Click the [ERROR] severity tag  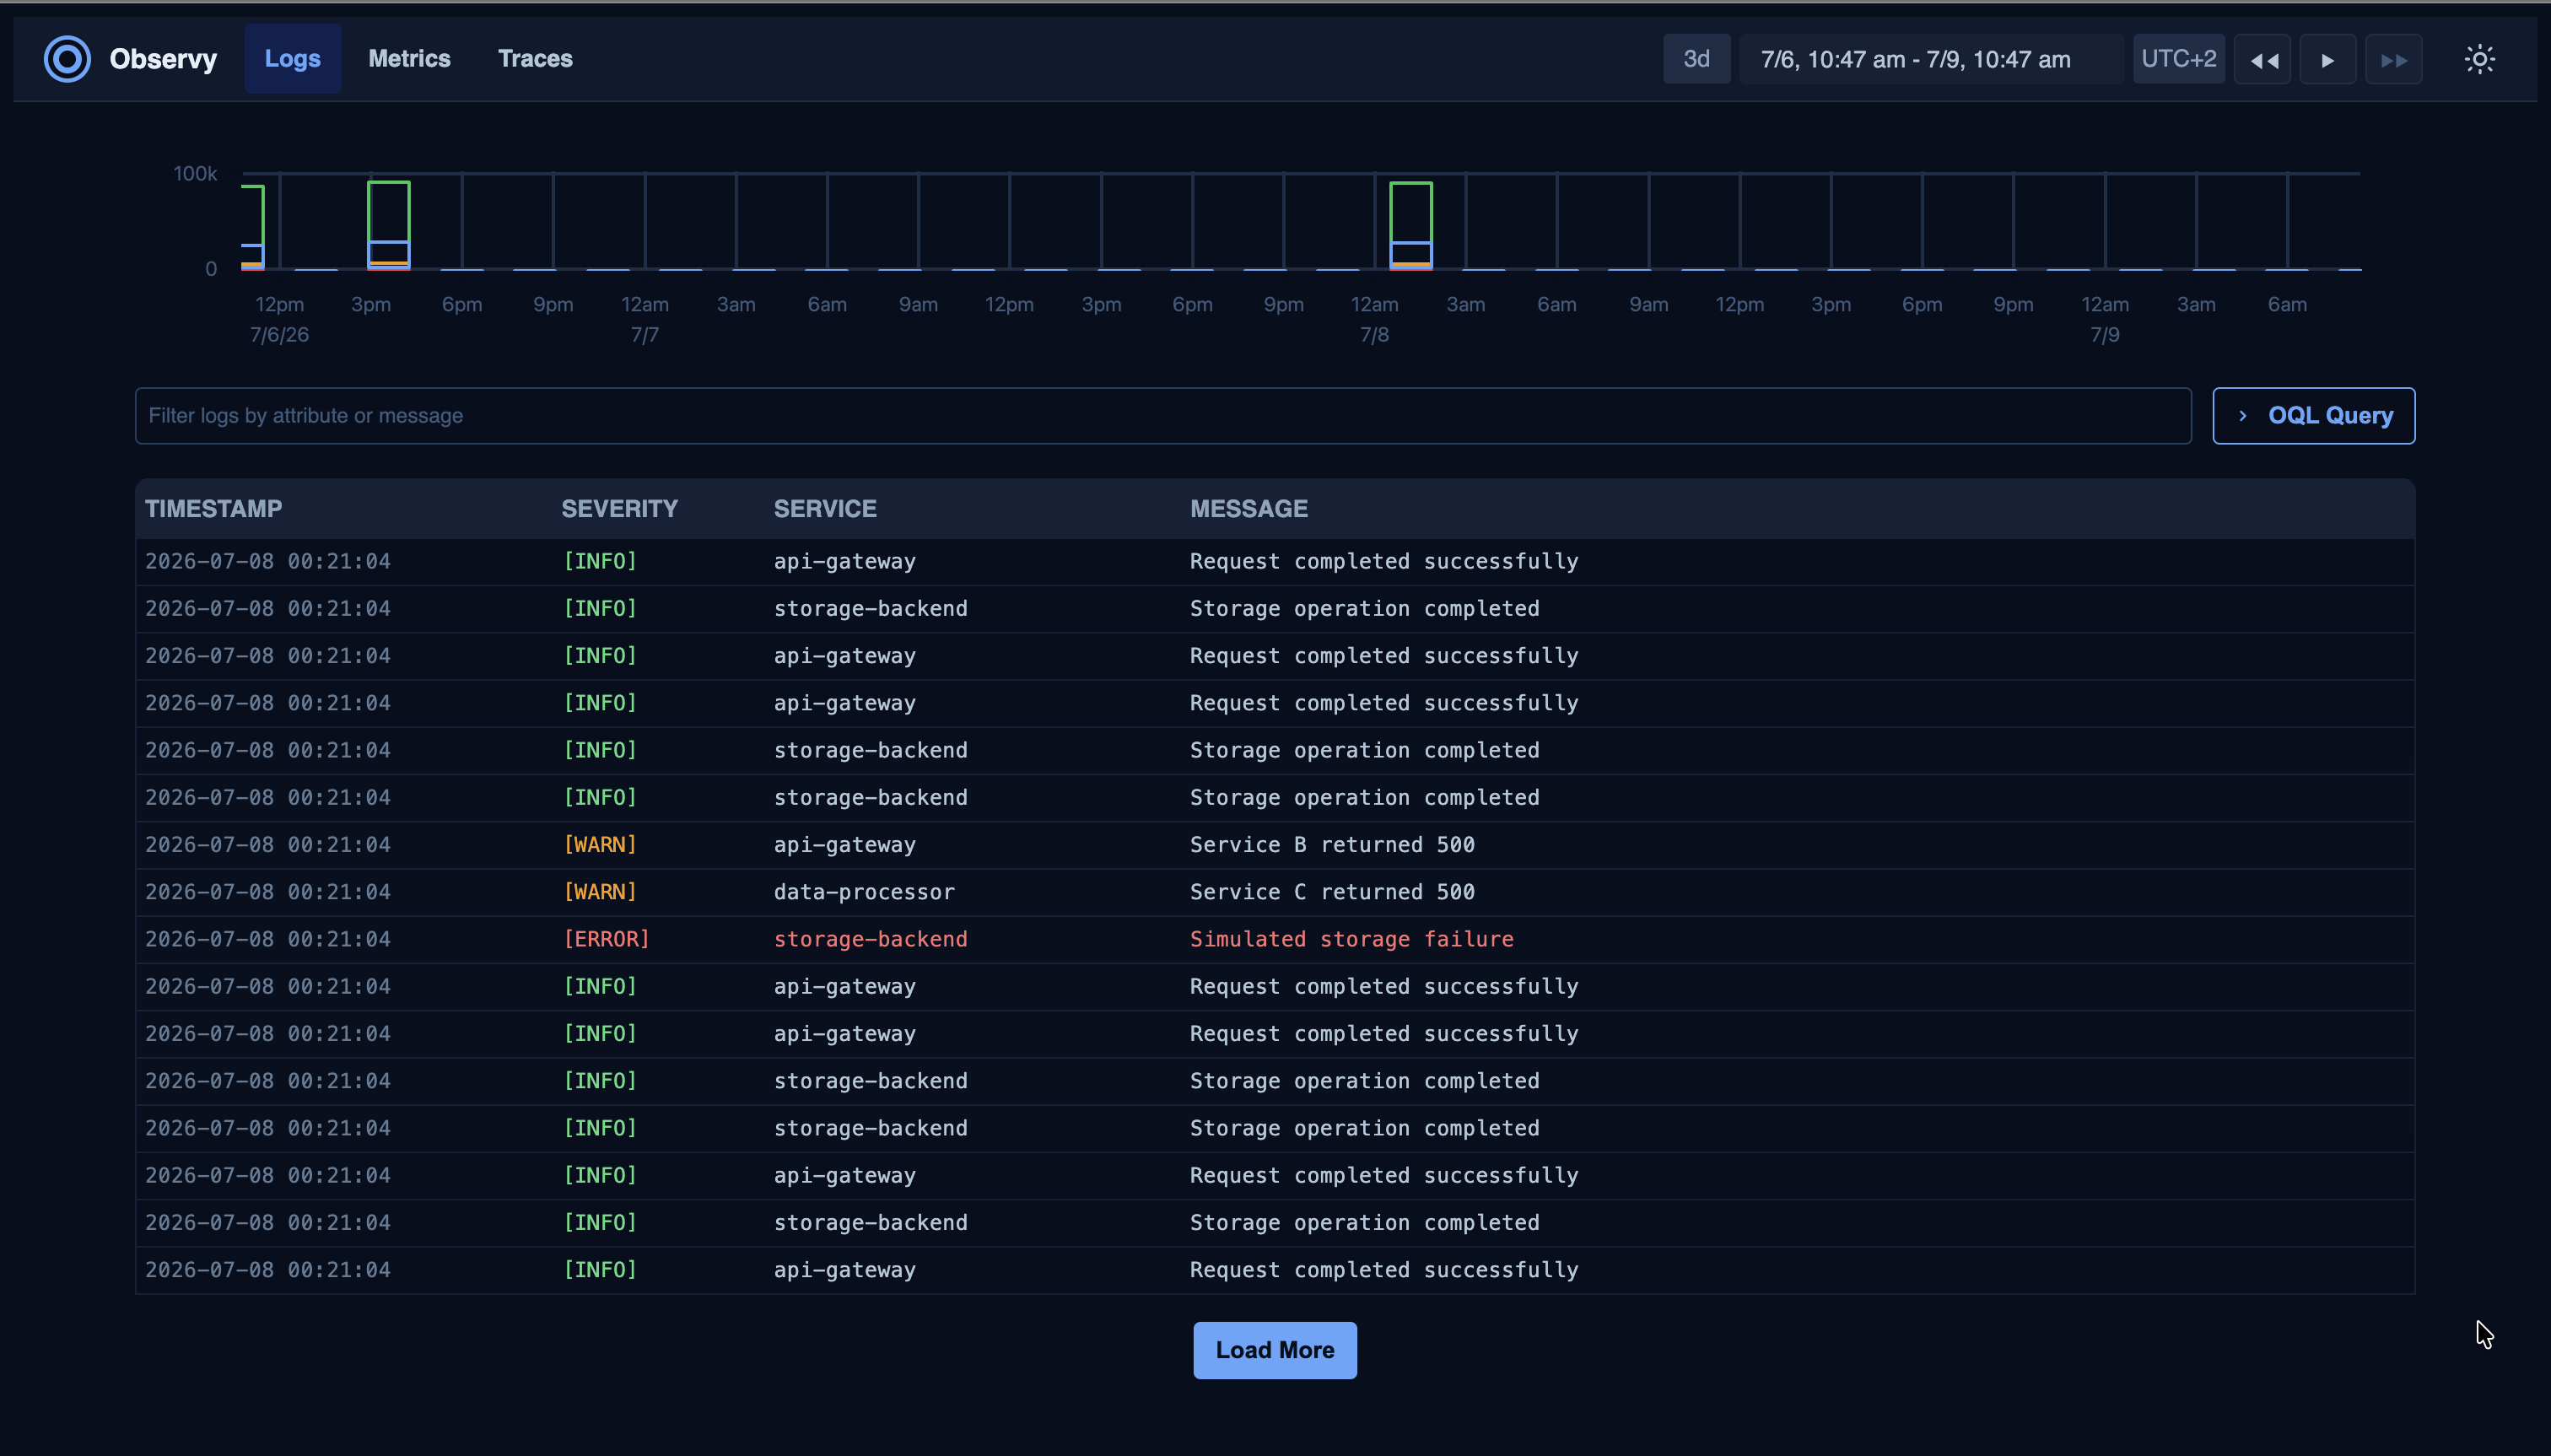click(606, 939)
